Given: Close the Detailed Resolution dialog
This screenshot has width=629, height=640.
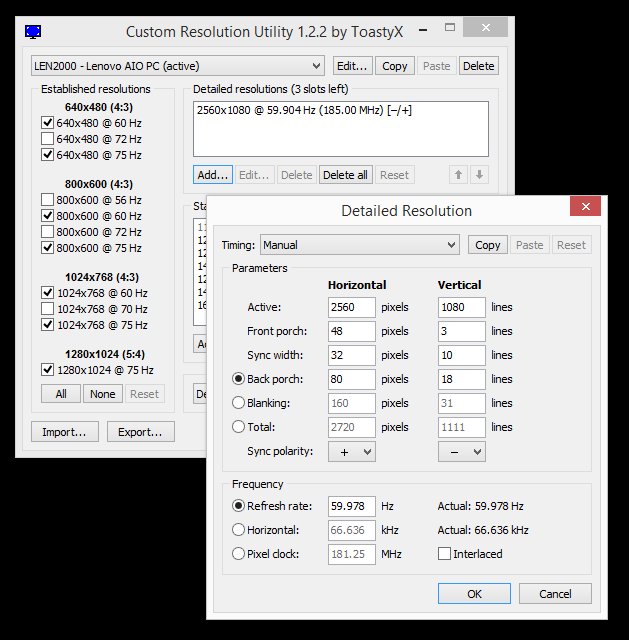Looking at the screenshot, I should tap(585, 207).
